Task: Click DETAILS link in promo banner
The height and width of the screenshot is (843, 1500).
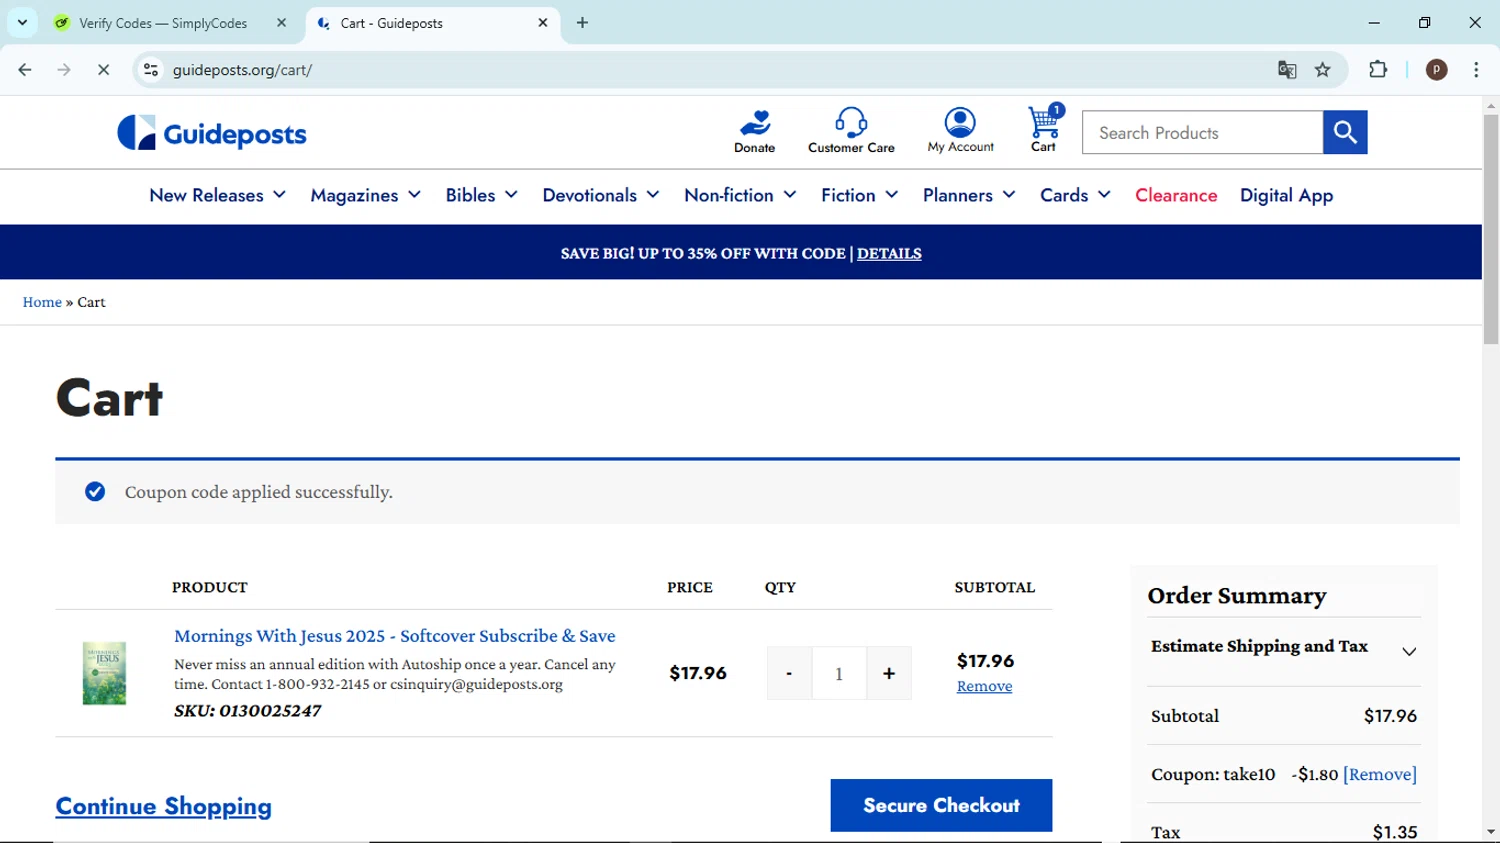Action: click(889, 254)
